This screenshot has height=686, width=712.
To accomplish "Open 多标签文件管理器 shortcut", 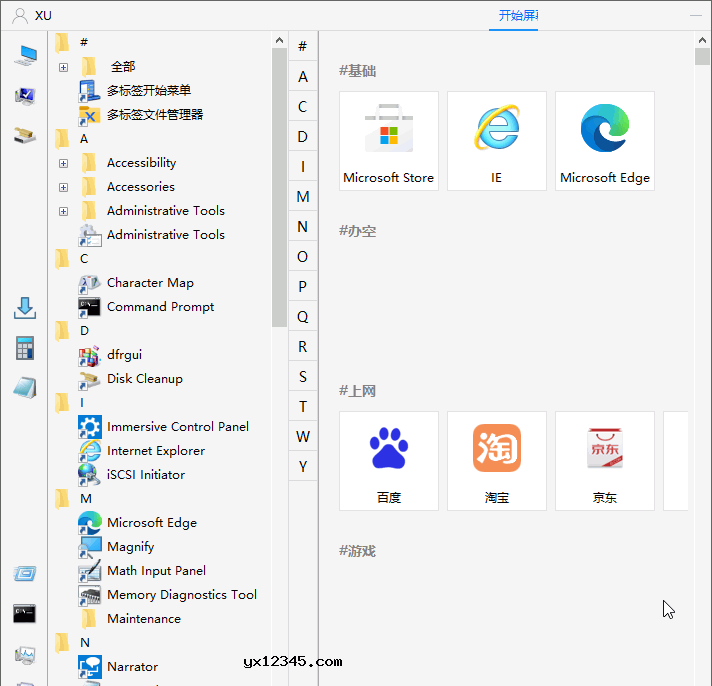I will 141,115.
